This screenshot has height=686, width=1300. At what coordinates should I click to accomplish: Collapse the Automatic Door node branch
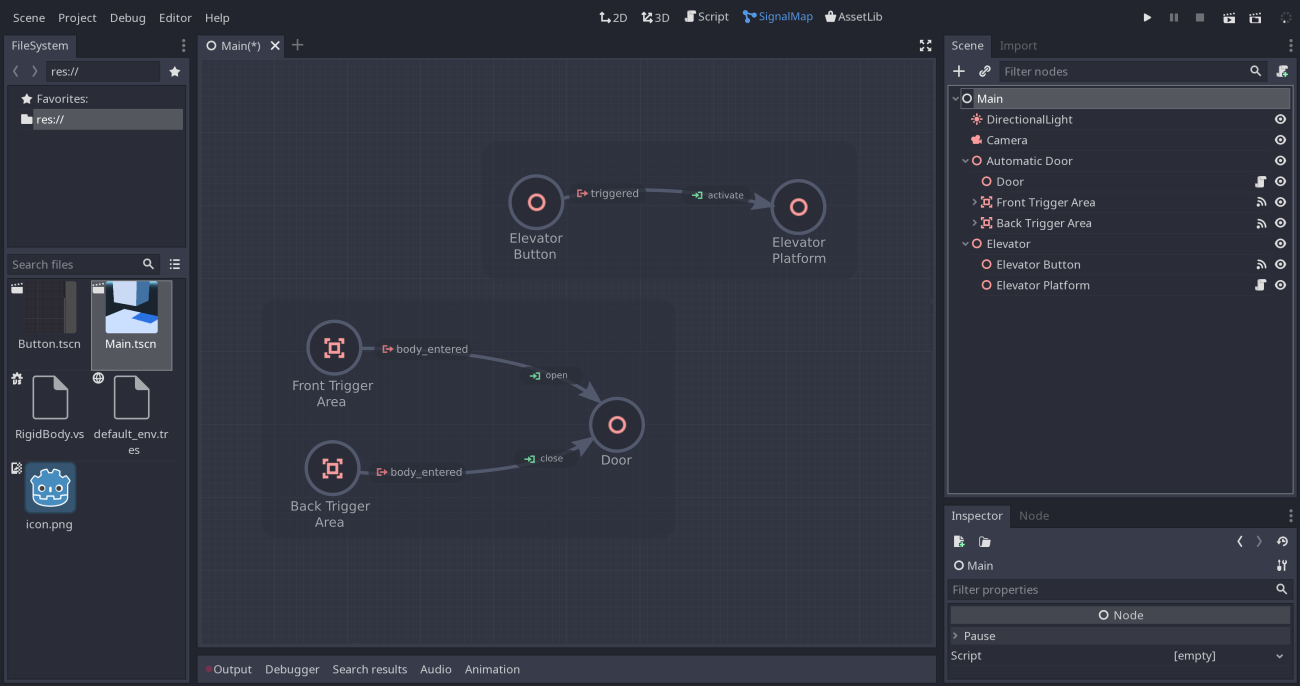tap(964, 160)
